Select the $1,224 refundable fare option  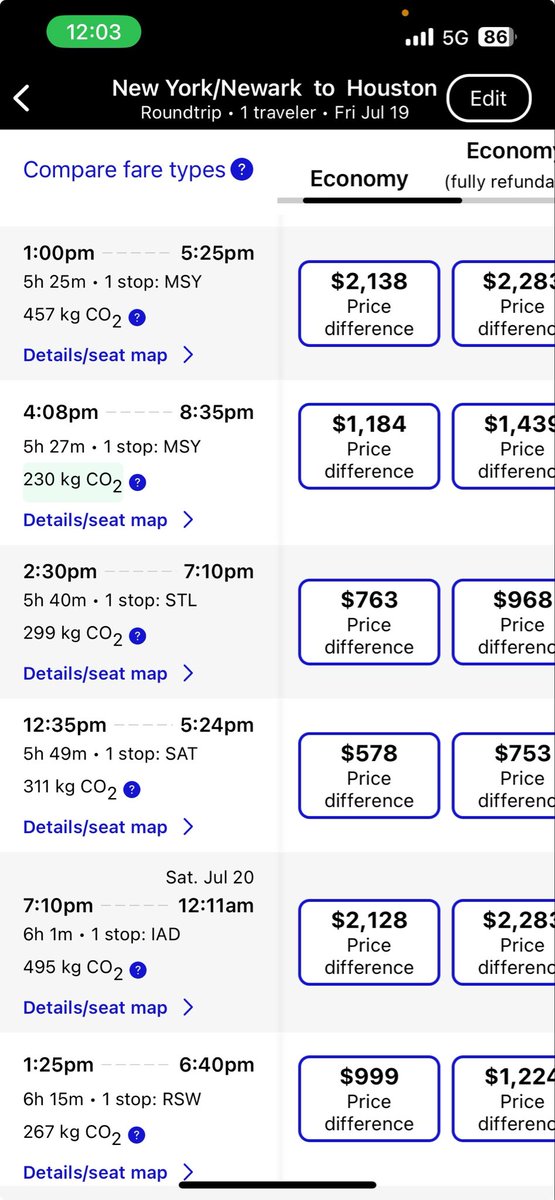504,1100
